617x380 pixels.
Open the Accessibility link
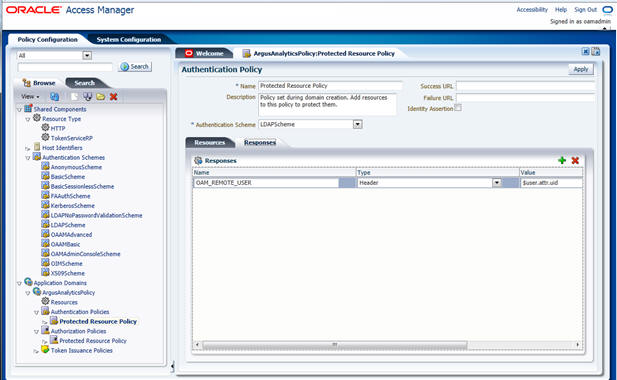[x=532, y=9]
